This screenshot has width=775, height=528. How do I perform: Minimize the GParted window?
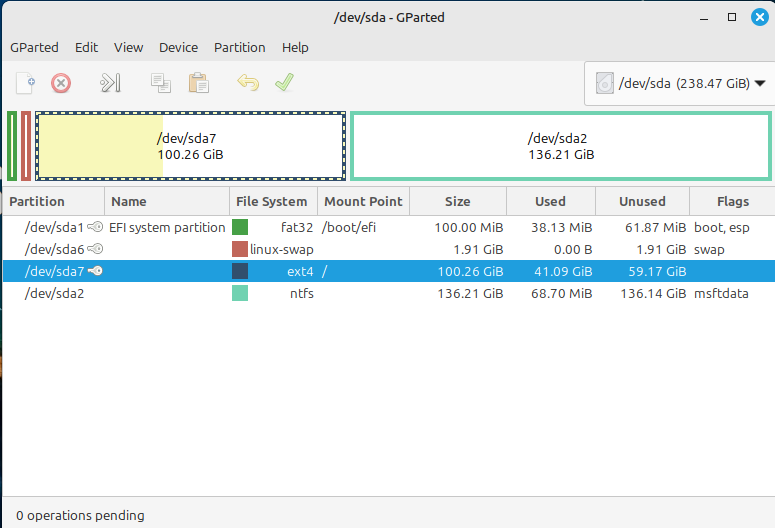(x=704, y=18)
